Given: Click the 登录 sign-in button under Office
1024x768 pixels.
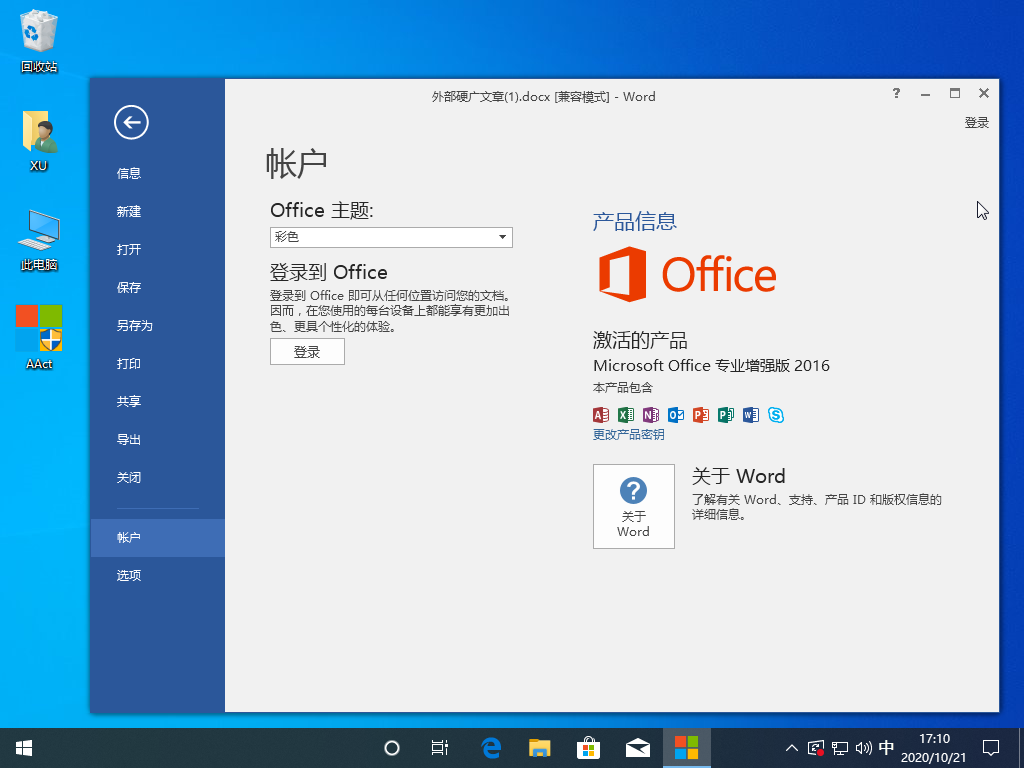Looking at the screenshot, I should [307, 351].
